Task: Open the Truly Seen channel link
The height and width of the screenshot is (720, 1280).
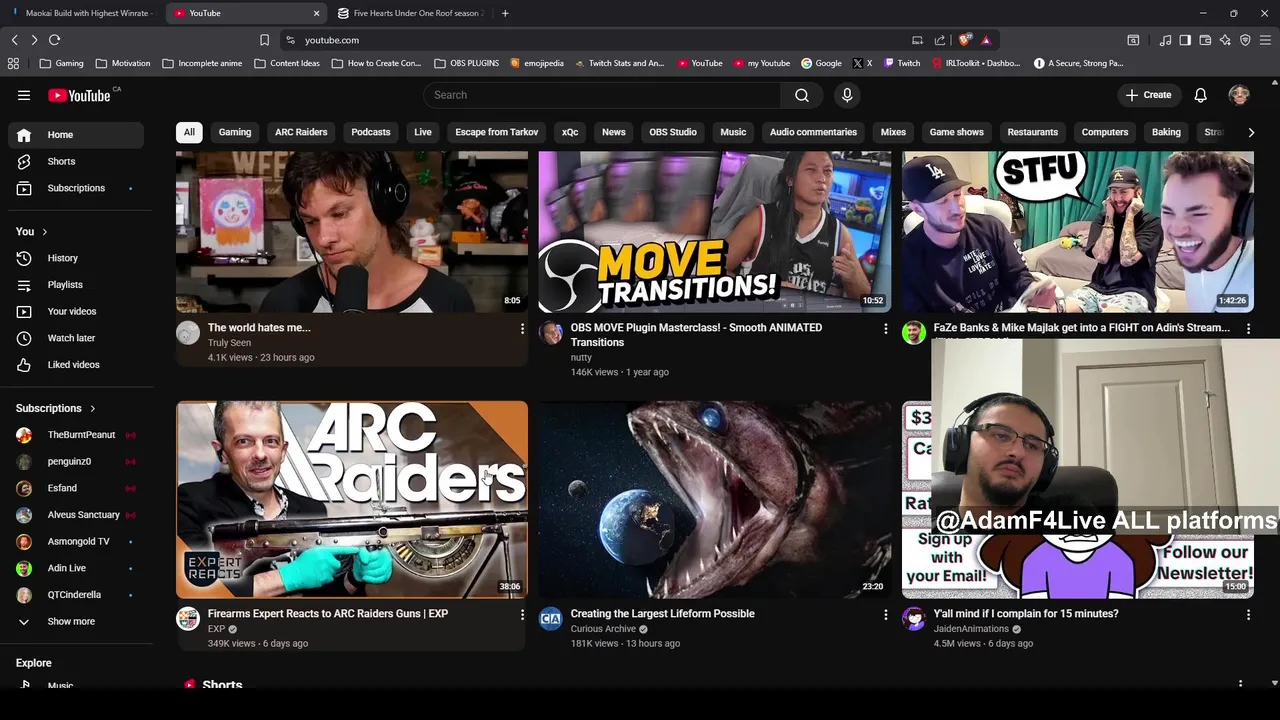Action: [x=229, y=343]
